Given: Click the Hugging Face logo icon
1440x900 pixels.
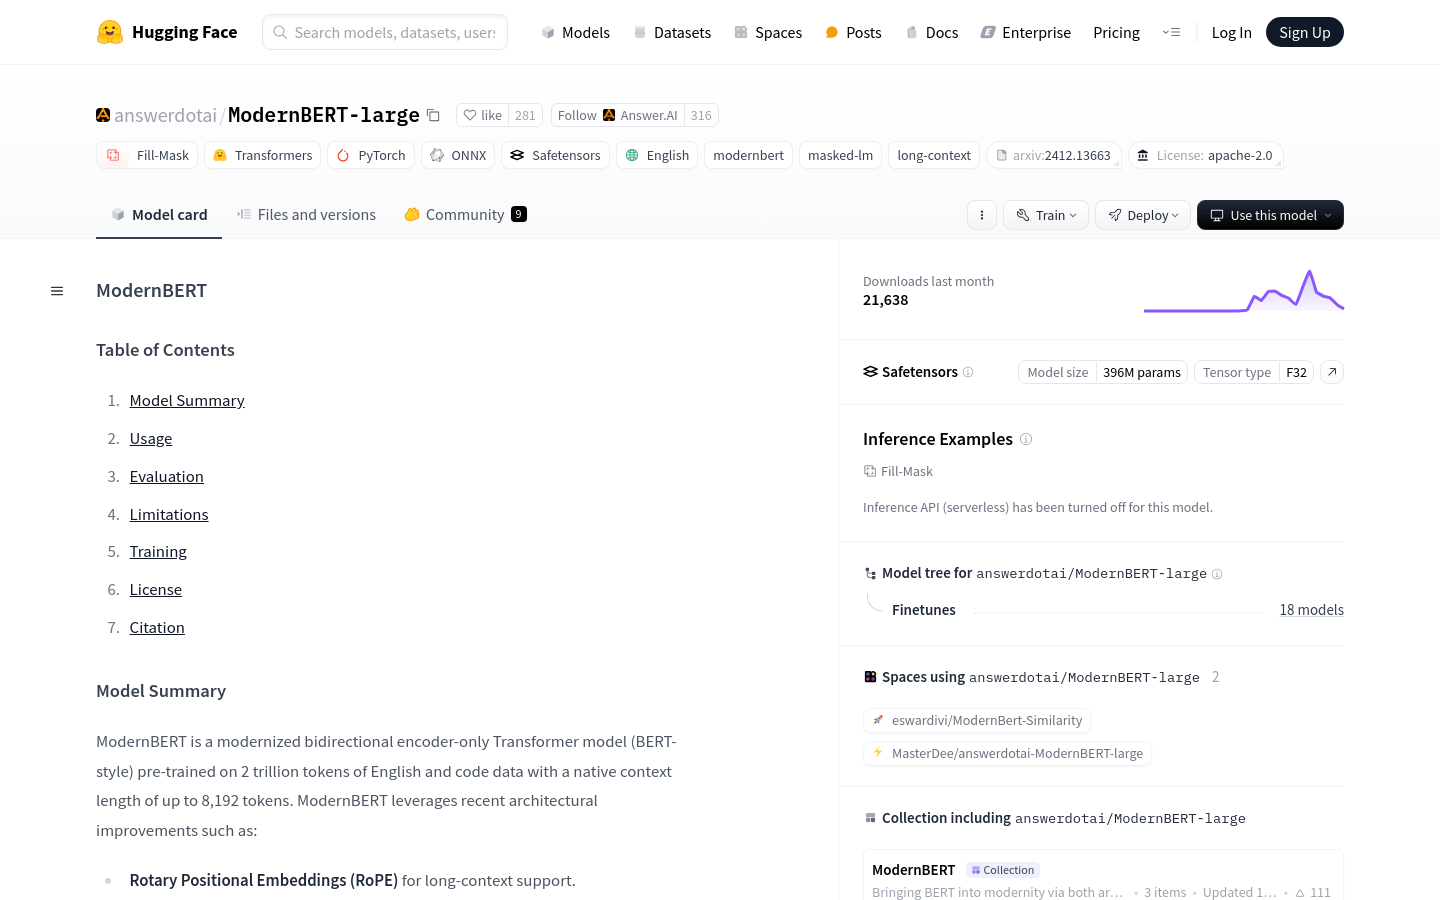Looking at the screenshot, I should pos(110,32).
